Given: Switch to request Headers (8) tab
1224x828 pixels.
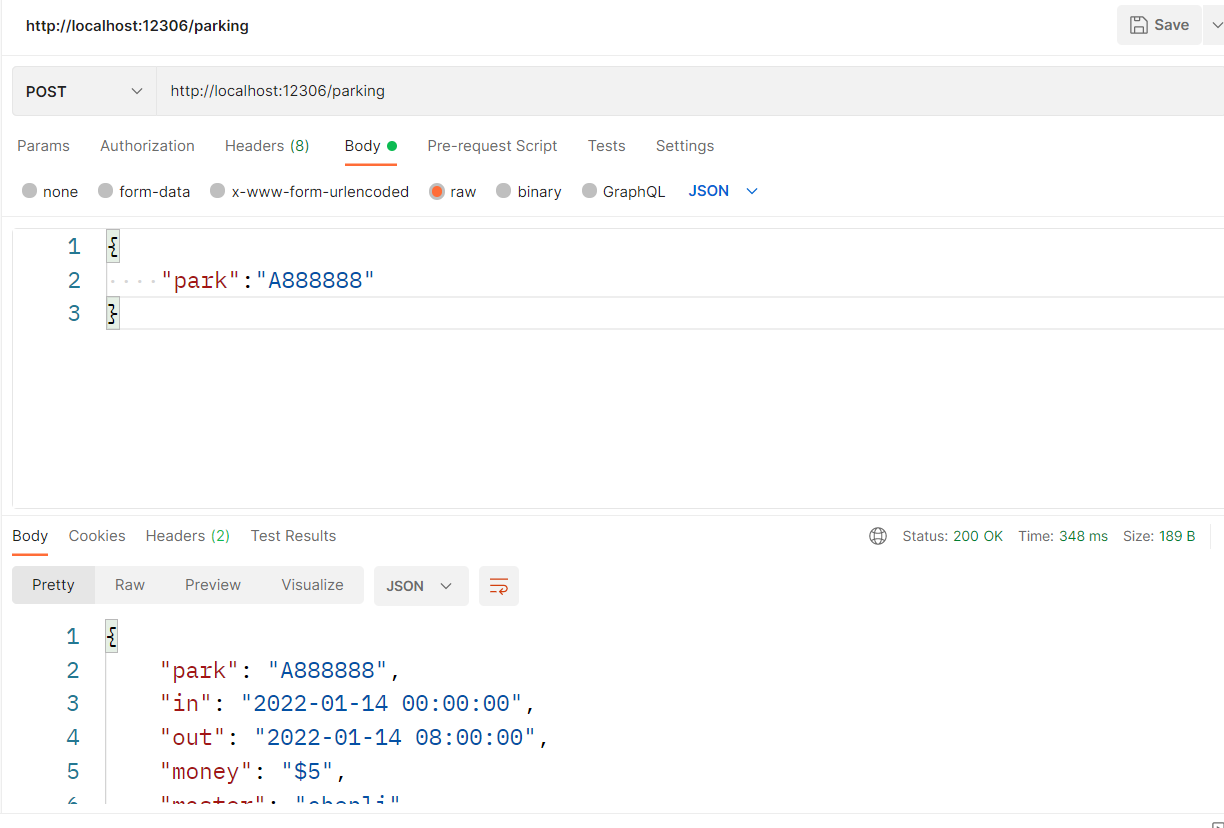Looking at the screenshot, I should point(267,146).
